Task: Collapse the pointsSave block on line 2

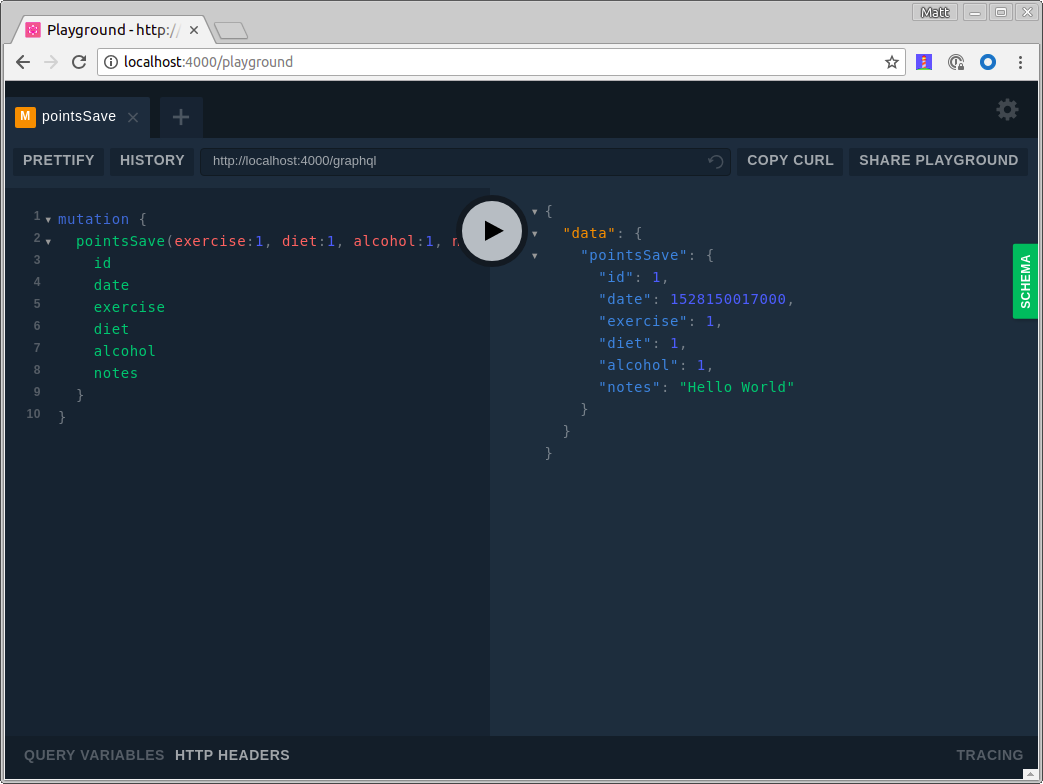Action: click(x=48, y=241)
